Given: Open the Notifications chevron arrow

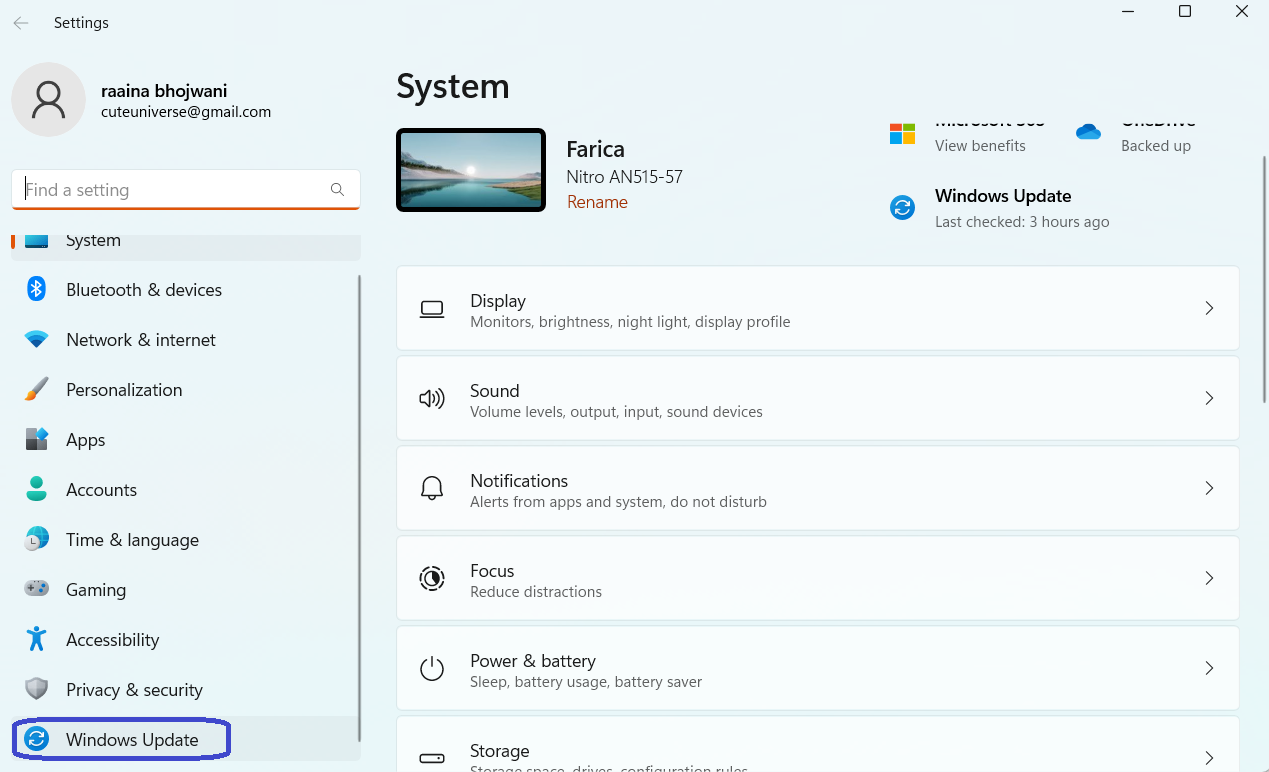Looking at the screenshot, I should pyautogui.click(x=1209, y=488).
